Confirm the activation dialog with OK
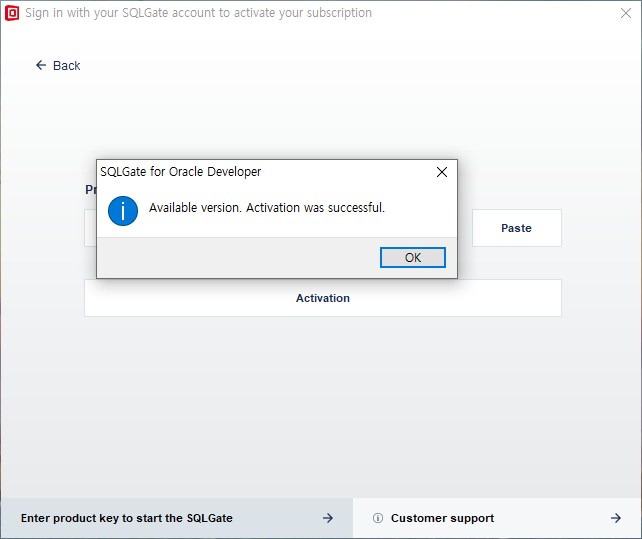642x539 pixels. pyautogui.click(x=413, y=258)
